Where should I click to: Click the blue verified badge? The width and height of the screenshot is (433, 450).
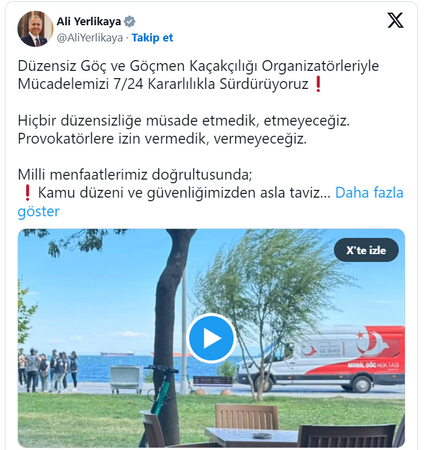(130, 22)
